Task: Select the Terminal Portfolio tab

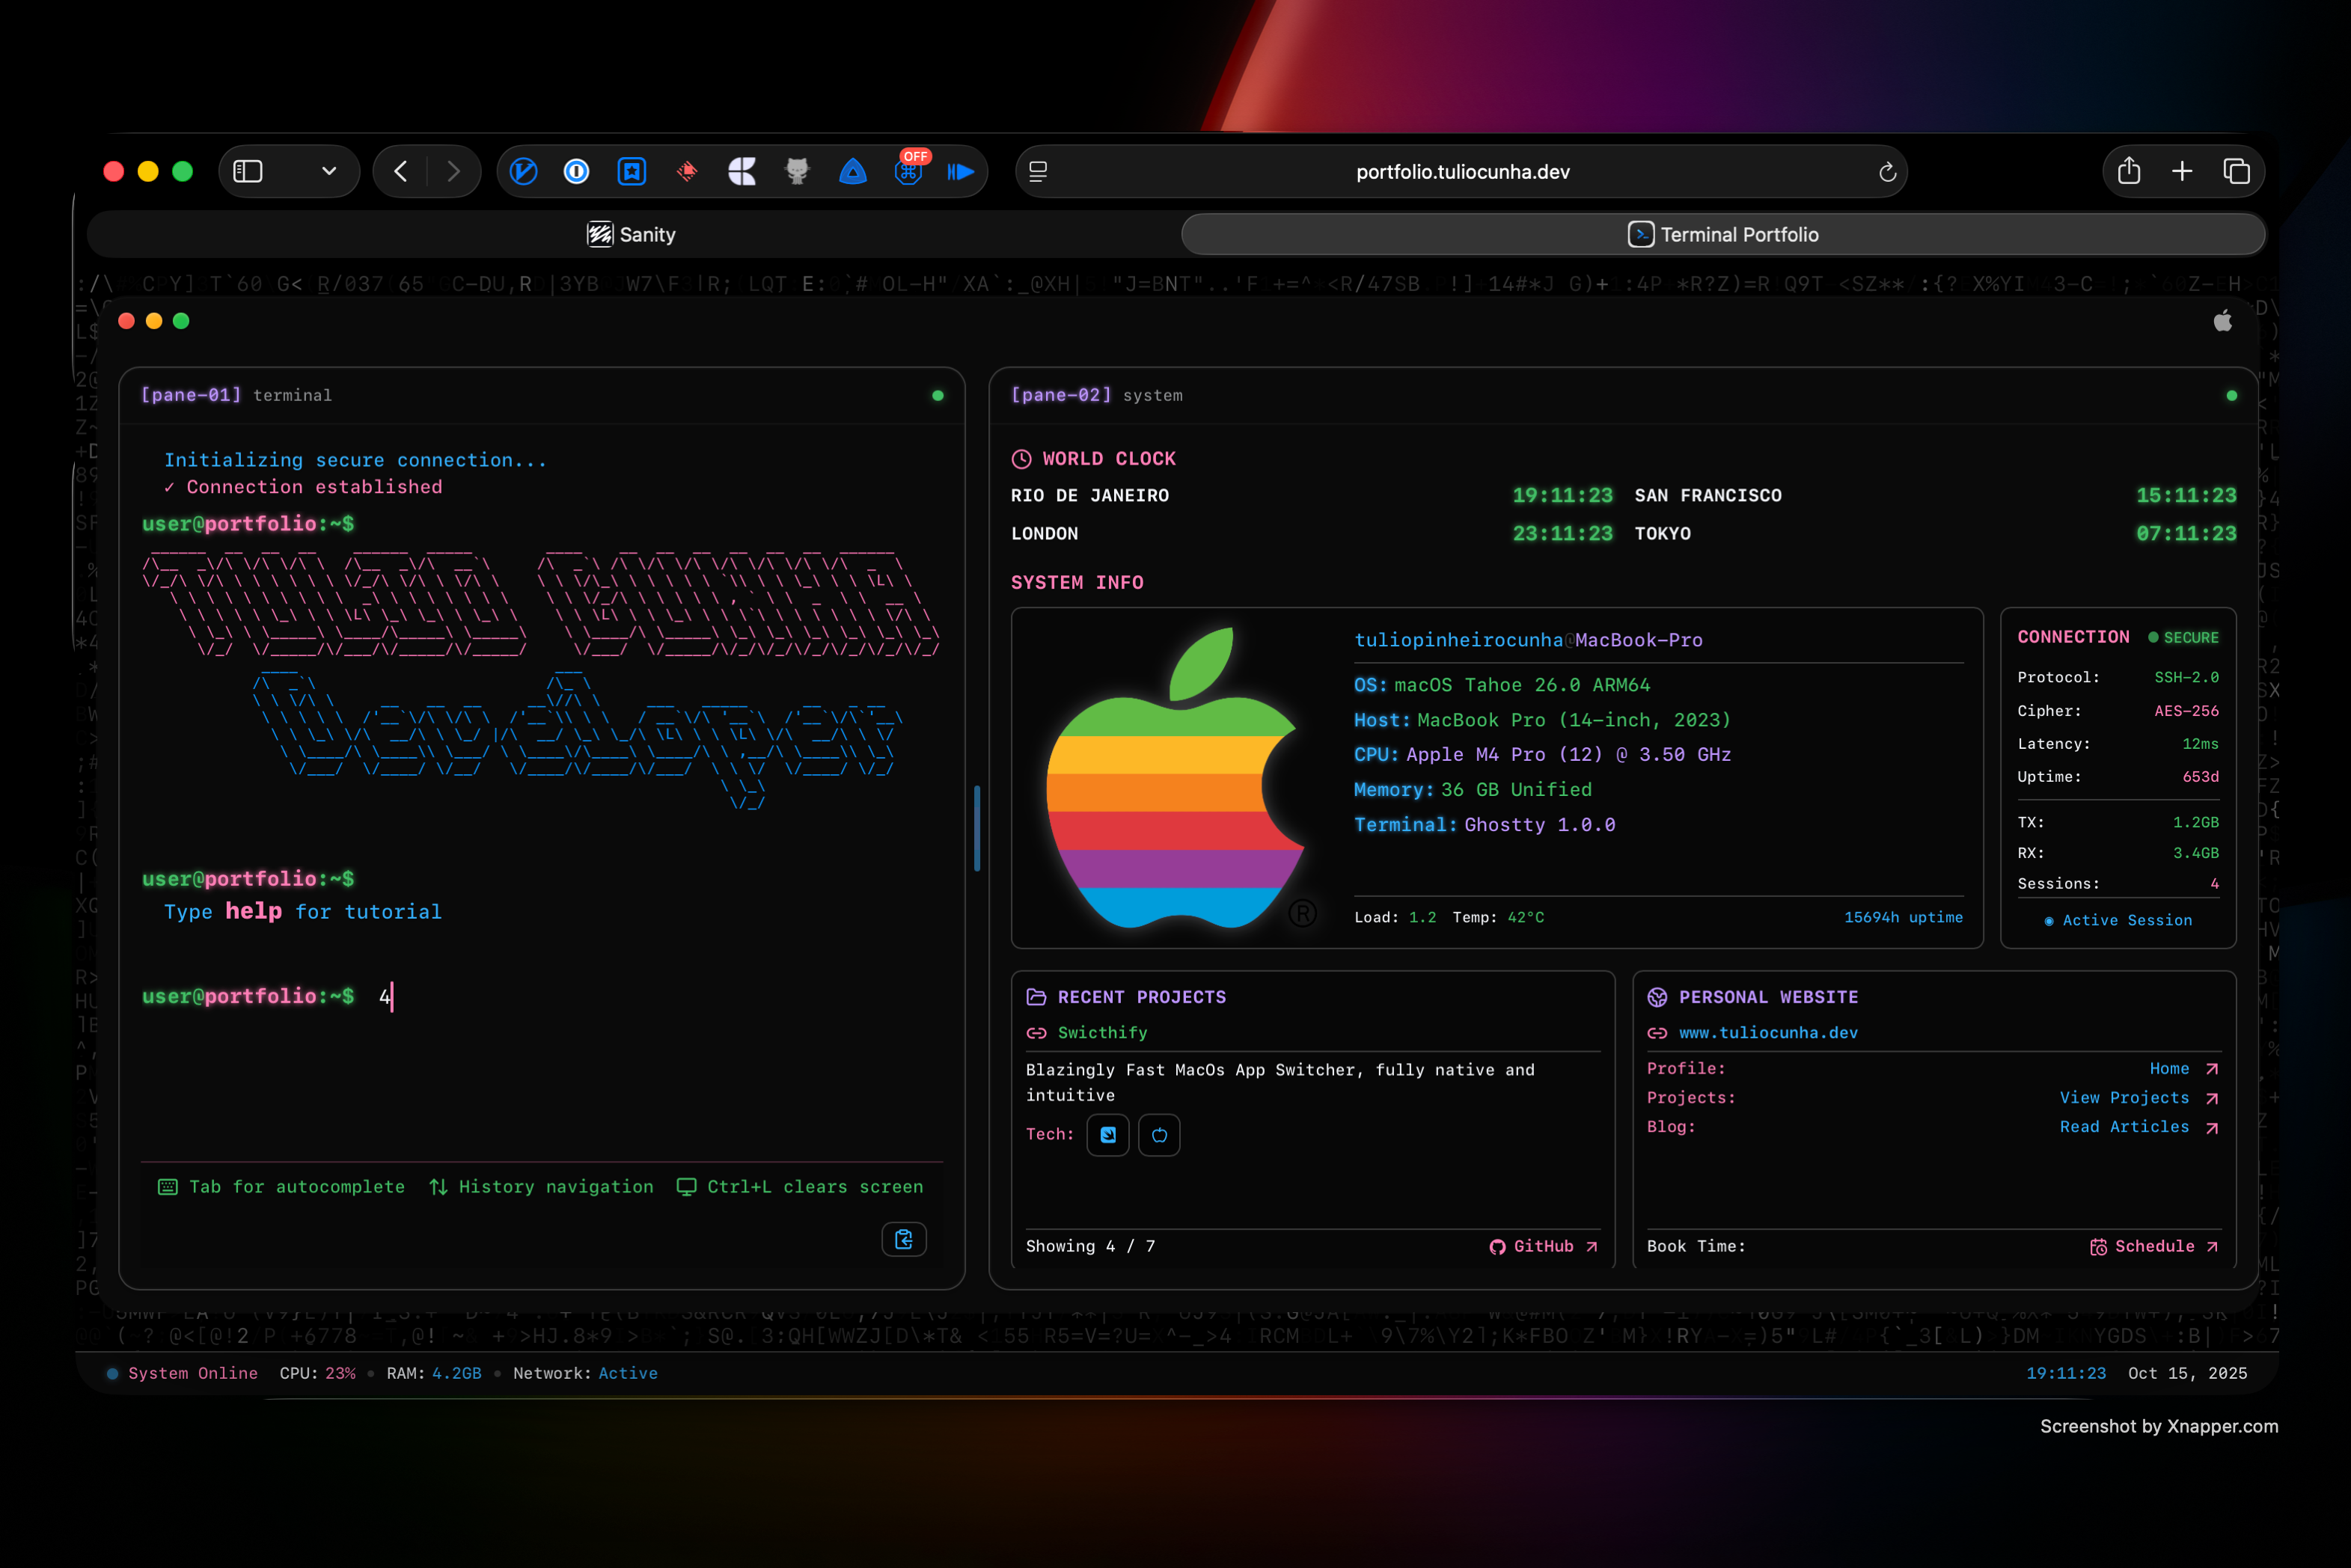Action: pyautogui.click(x=1723, y=234)
